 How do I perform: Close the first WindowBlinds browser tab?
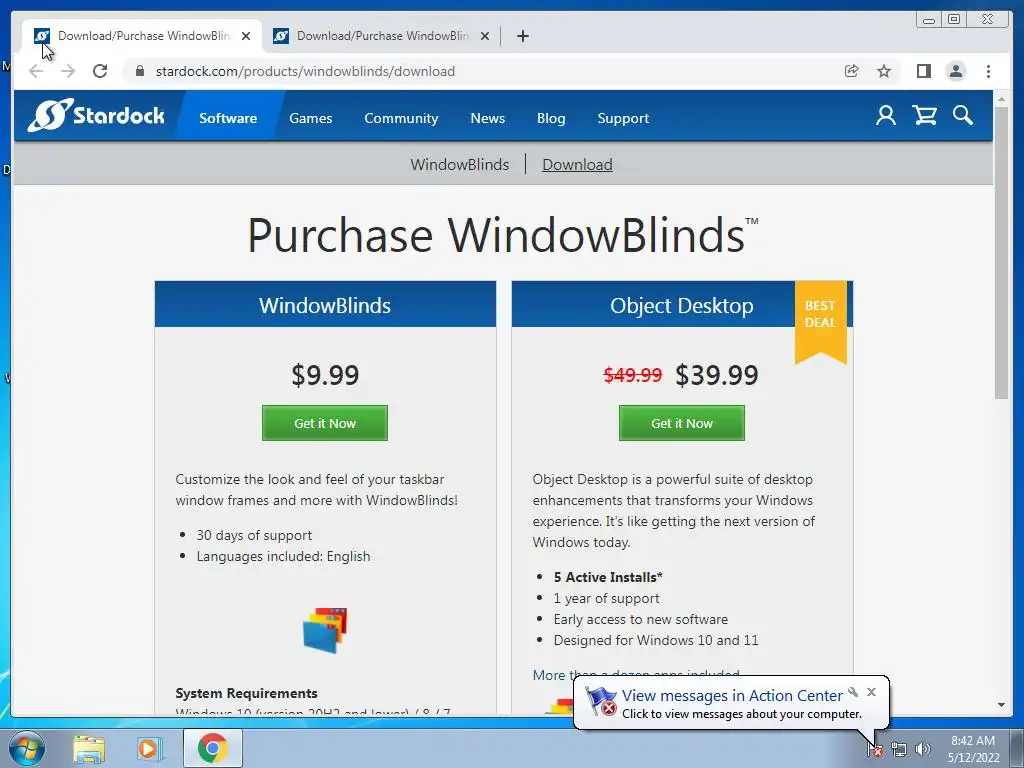[x=246, y=36]
